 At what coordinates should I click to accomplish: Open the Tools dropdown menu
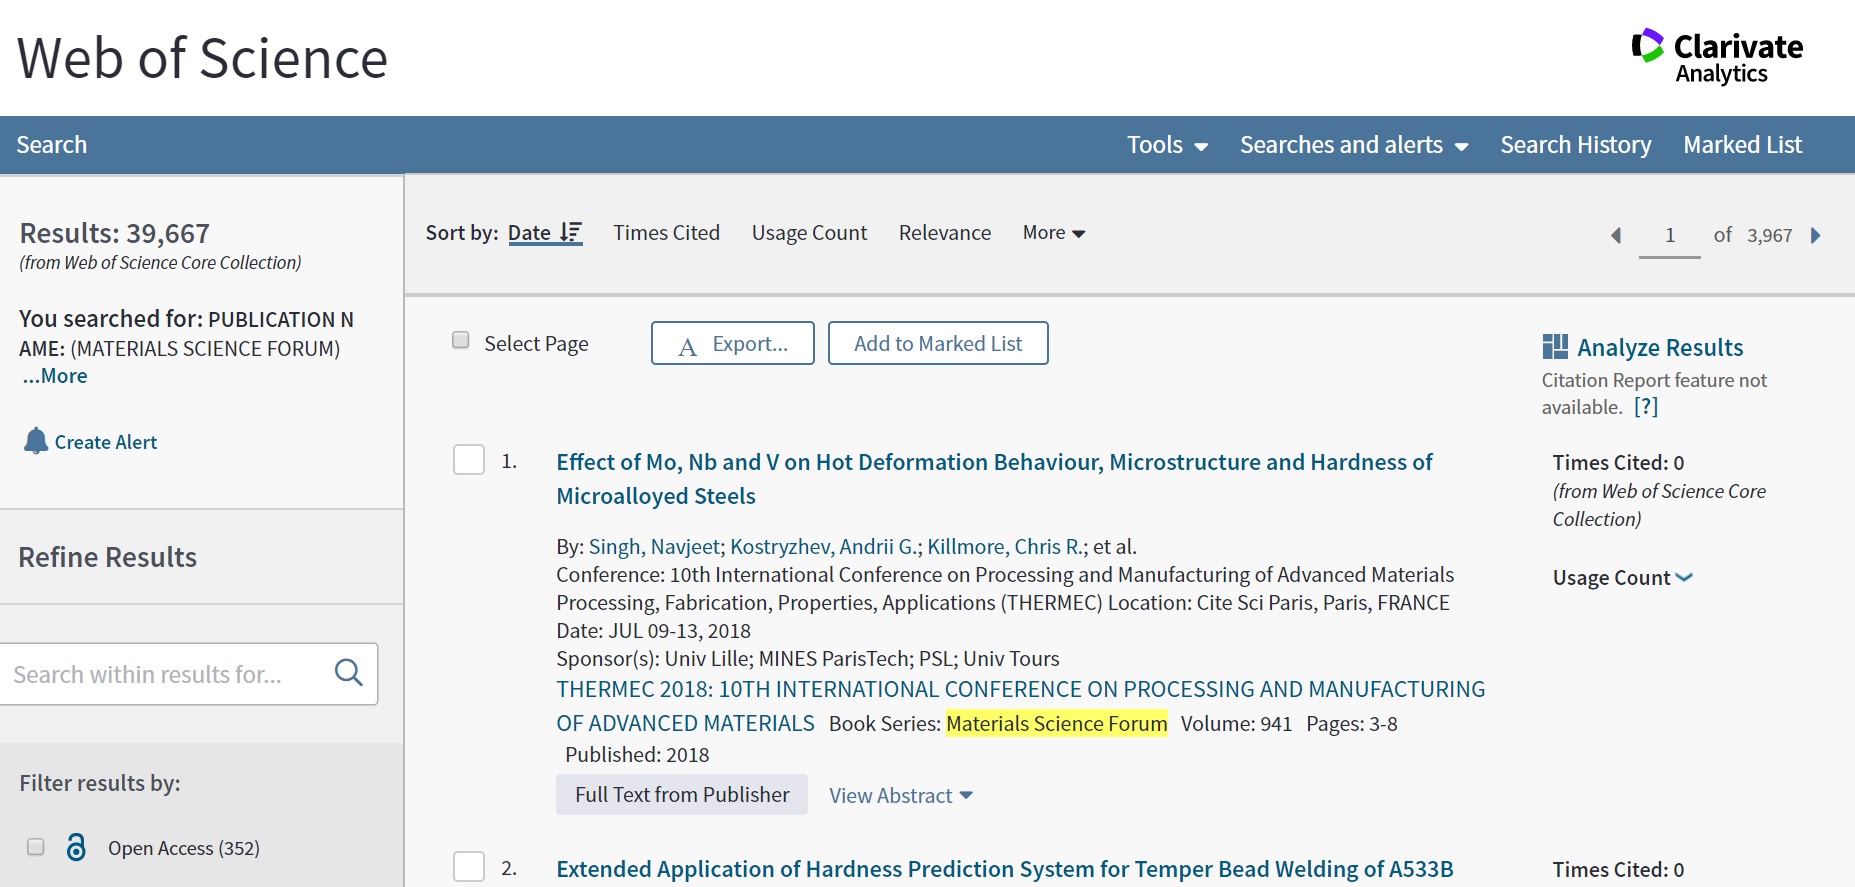tap(1167, 145)
